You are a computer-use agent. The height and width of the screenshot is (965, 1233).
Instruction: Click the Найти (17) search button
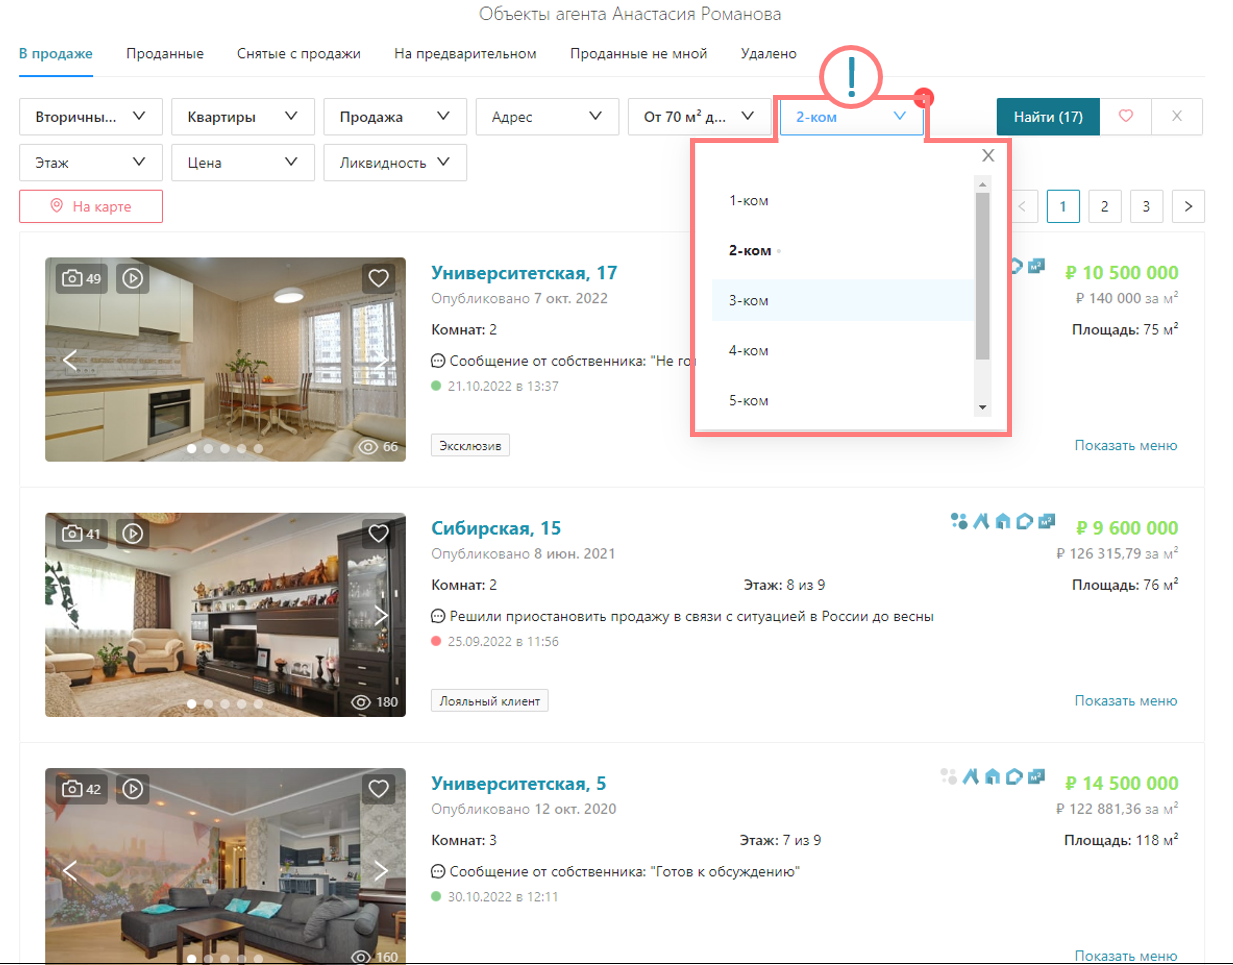pyautogui.click(x=1048, y=117)
